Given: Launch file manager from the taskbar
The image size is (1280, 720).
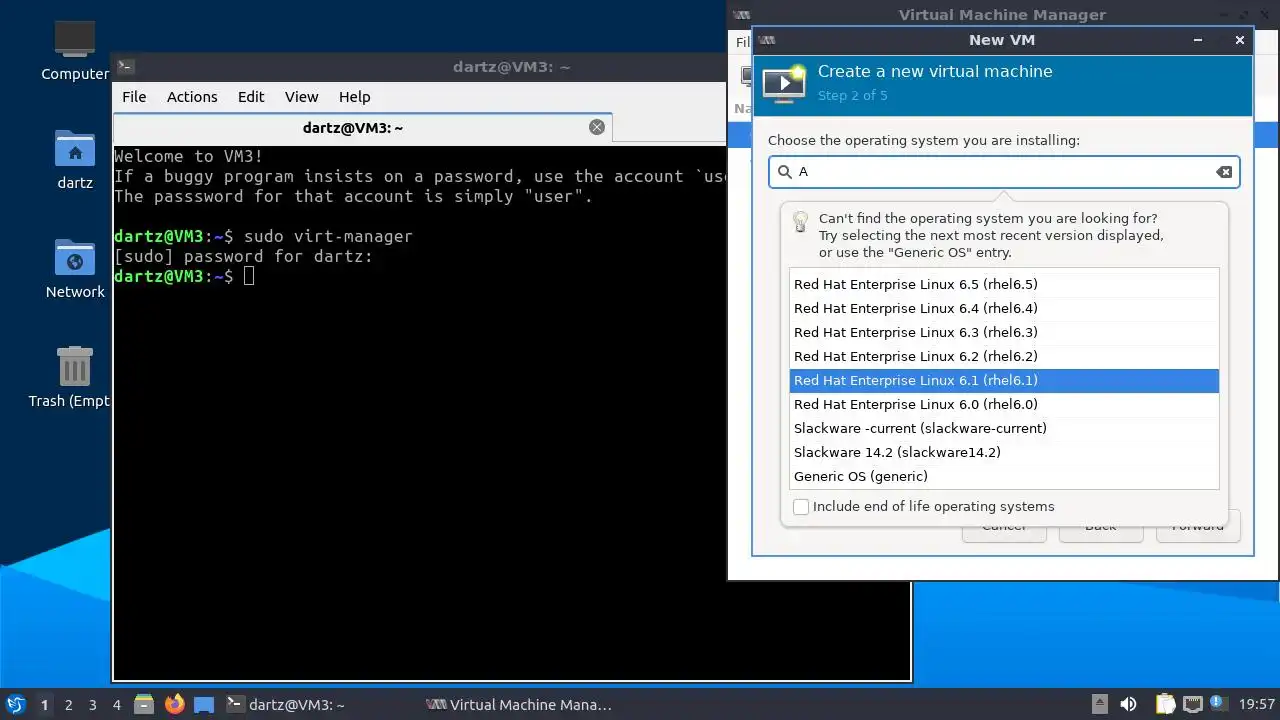Looking at the screenshot, I should (x=144, y=704).
